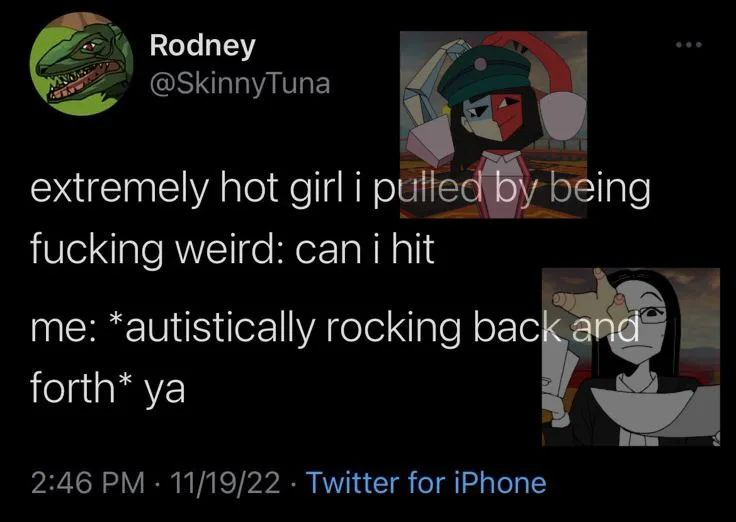Select the text "can i hit"
The image size is (736, 522).
click(365, 249)
